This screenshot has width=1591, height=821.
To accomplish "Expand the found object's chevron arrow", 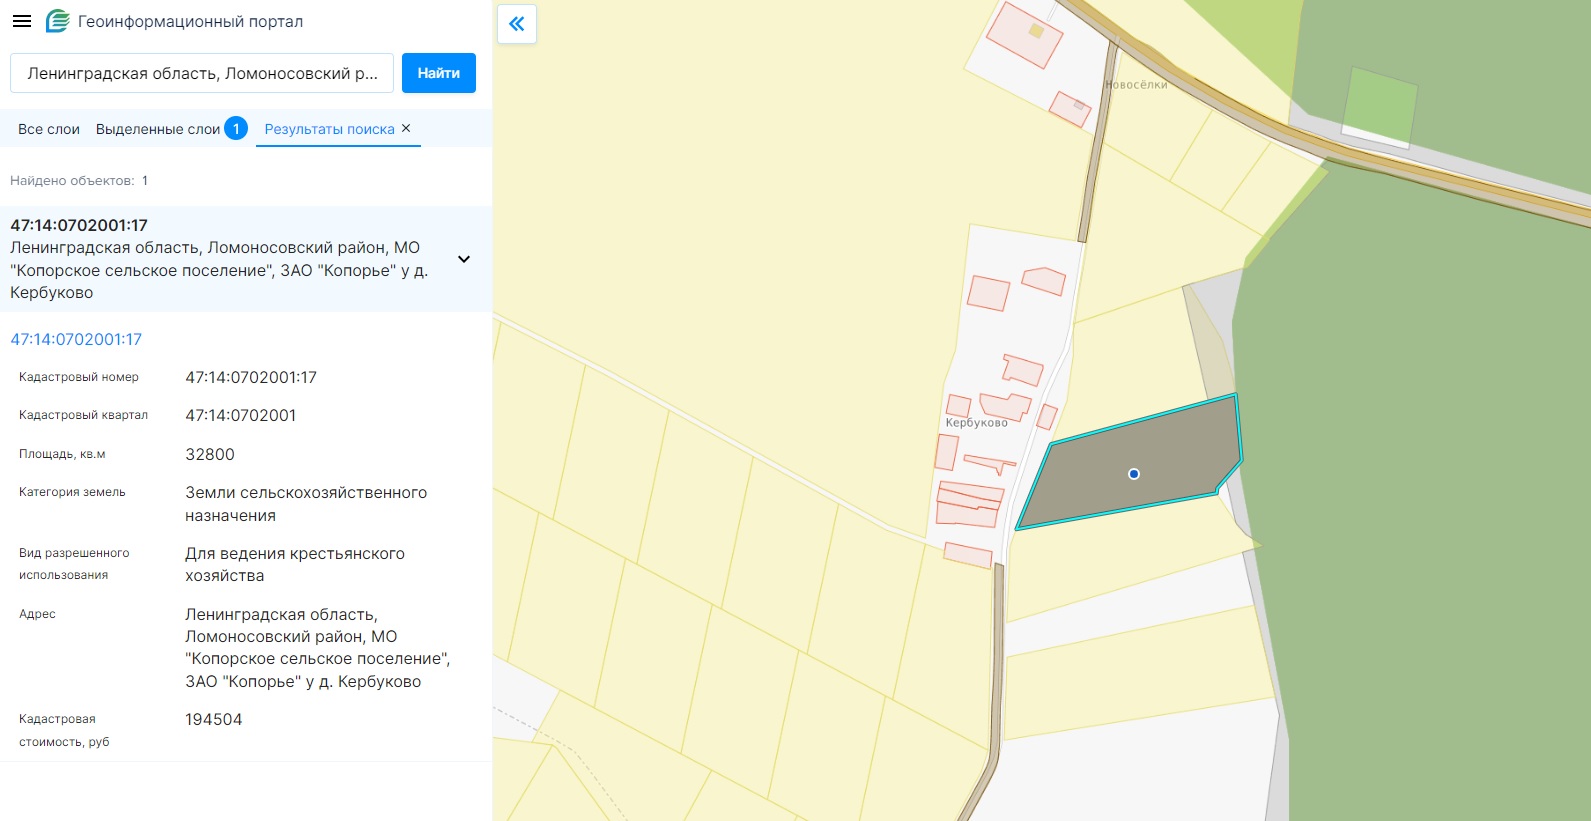I will [464, 259].
